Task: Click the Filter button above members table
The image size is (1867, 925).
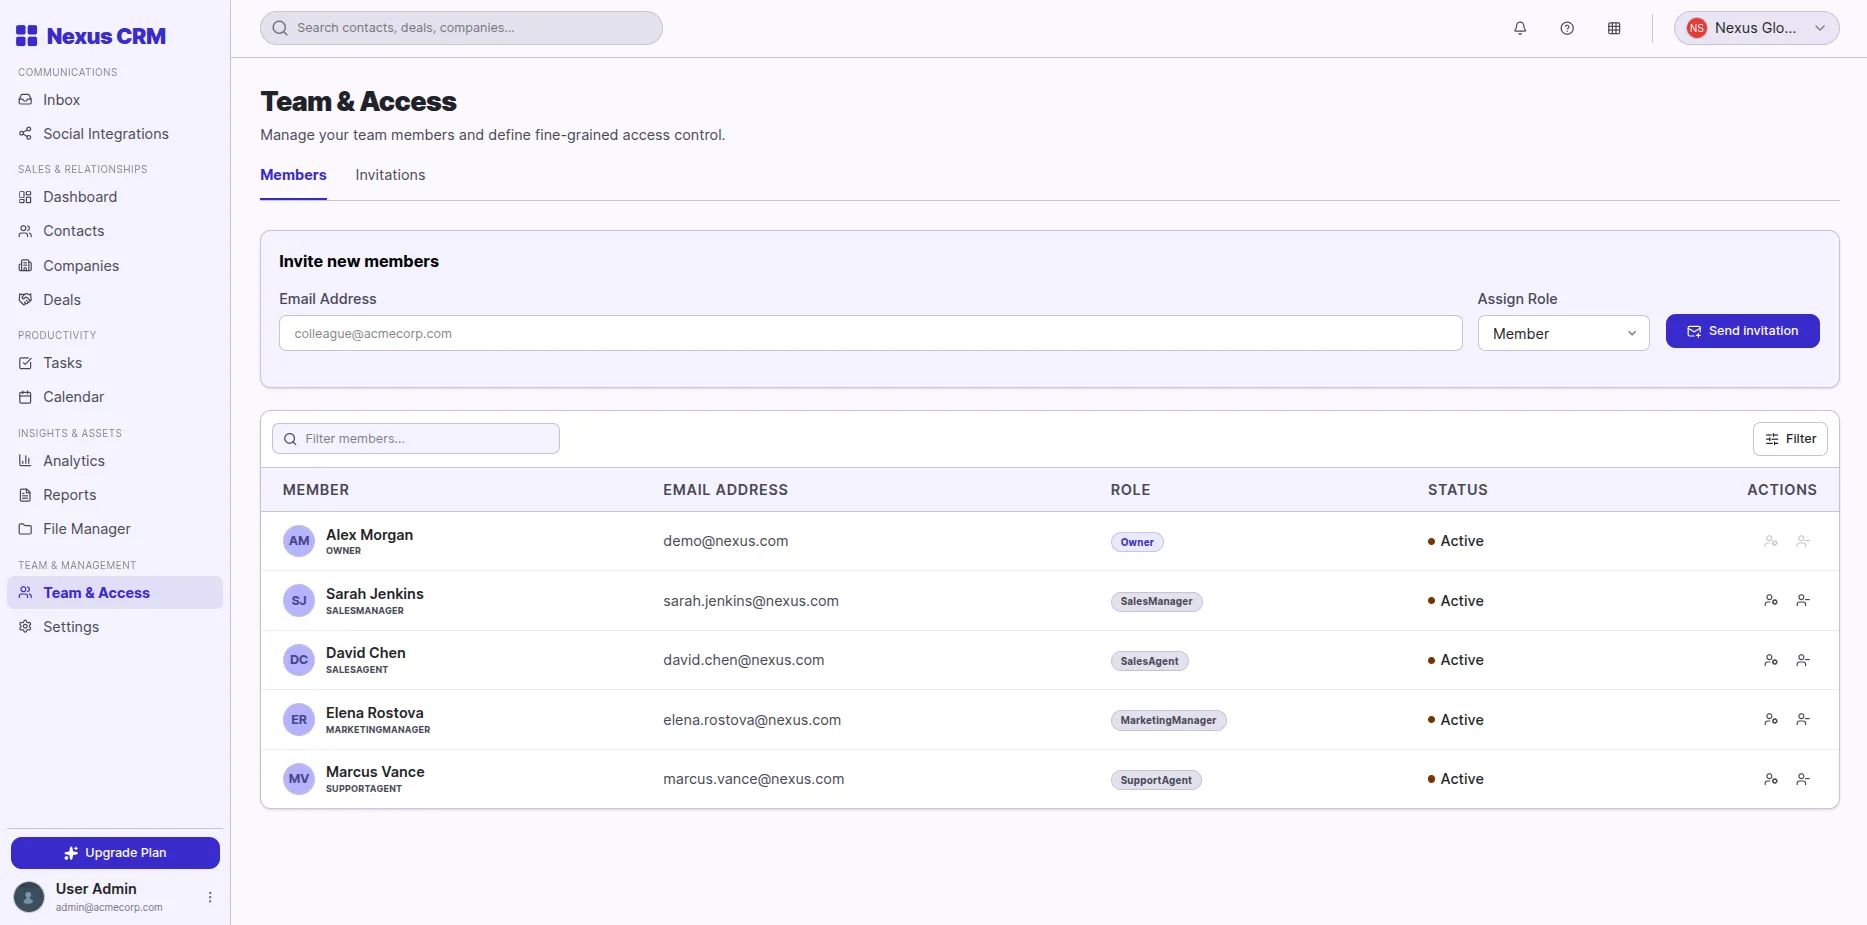Action: (x=1790, y=439)
